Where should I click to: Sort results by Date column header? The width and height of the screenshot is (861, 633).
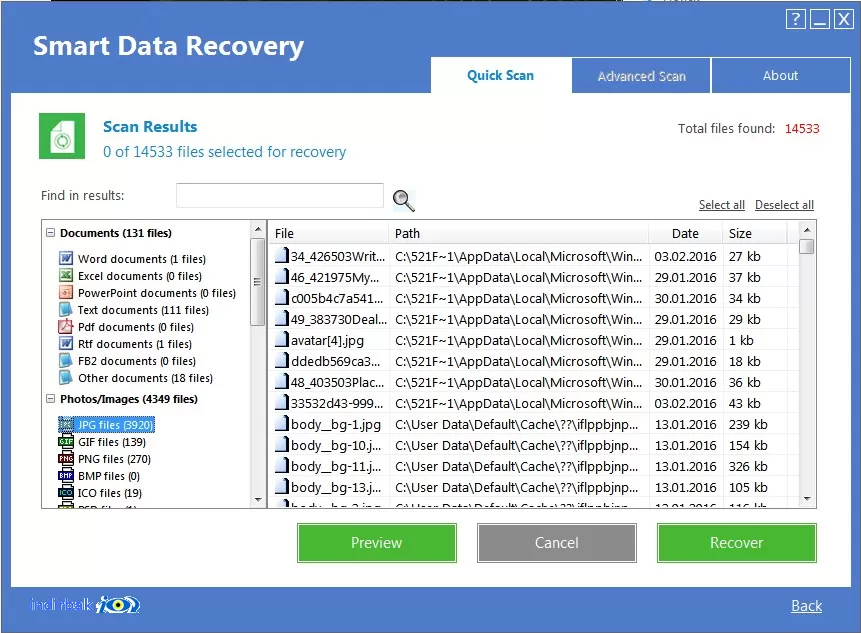point(685,233)
